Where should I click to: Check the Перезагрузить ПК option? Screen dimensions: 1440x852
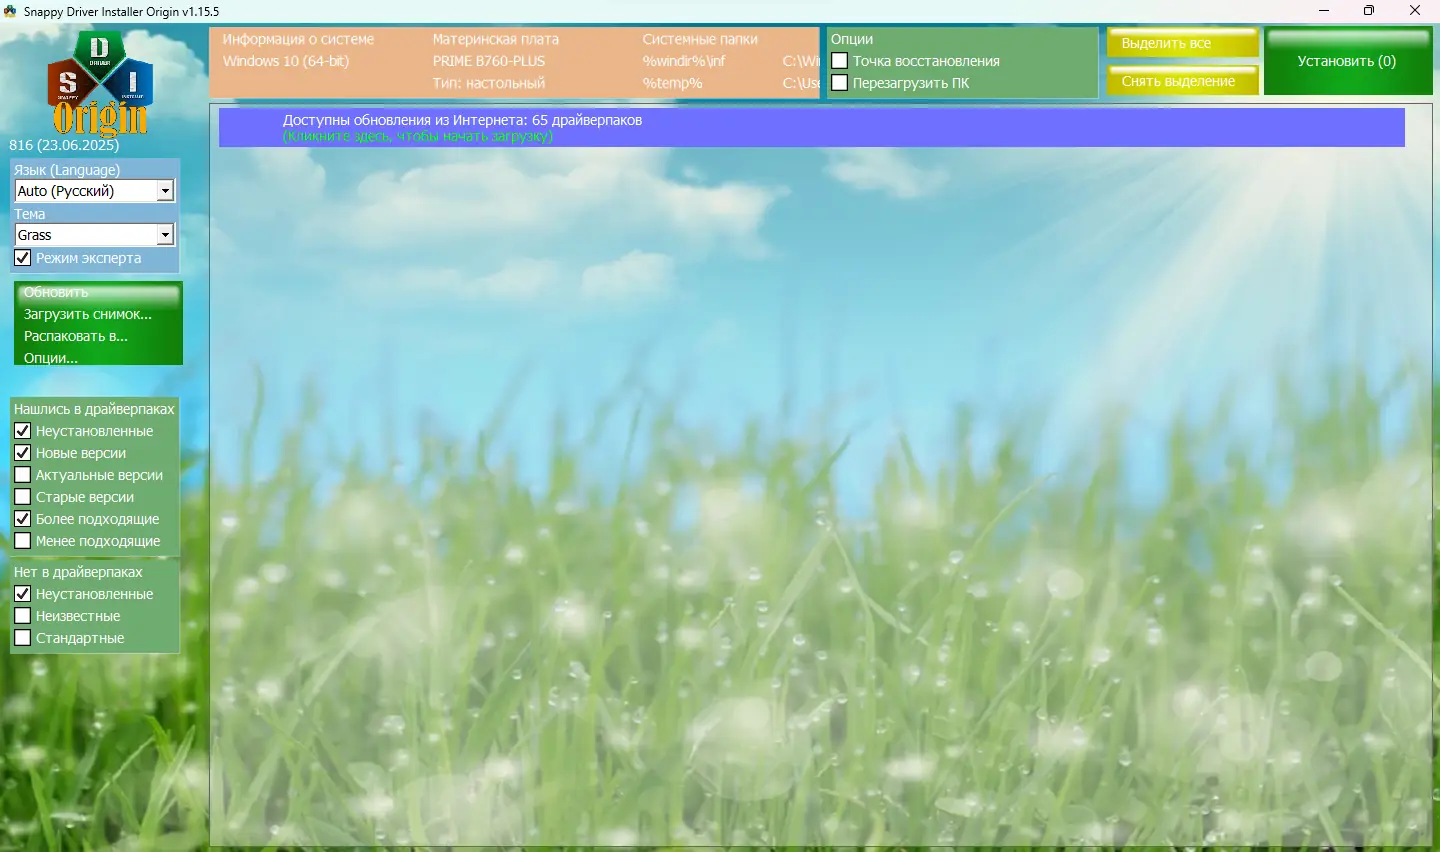tap(840, 83)
